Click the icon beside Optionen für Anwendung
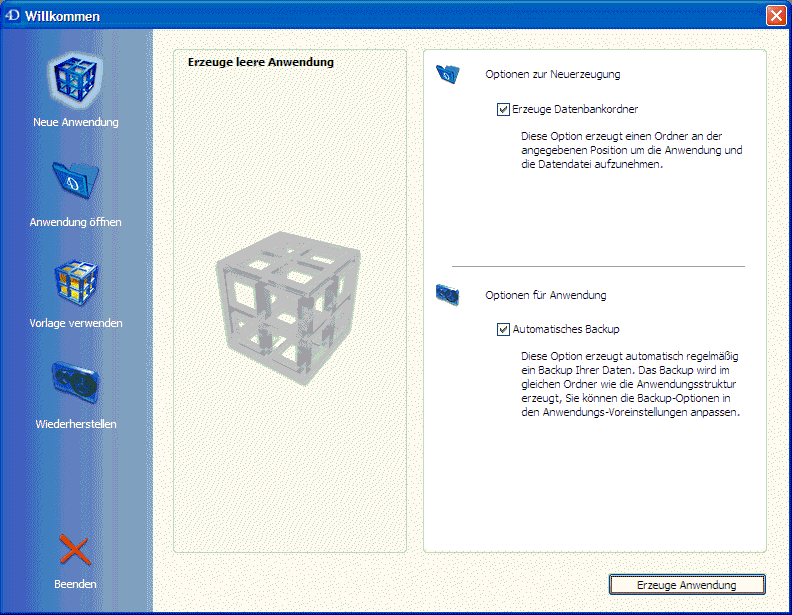This screenshot has height=615, width=792. [x=447, y=295]
